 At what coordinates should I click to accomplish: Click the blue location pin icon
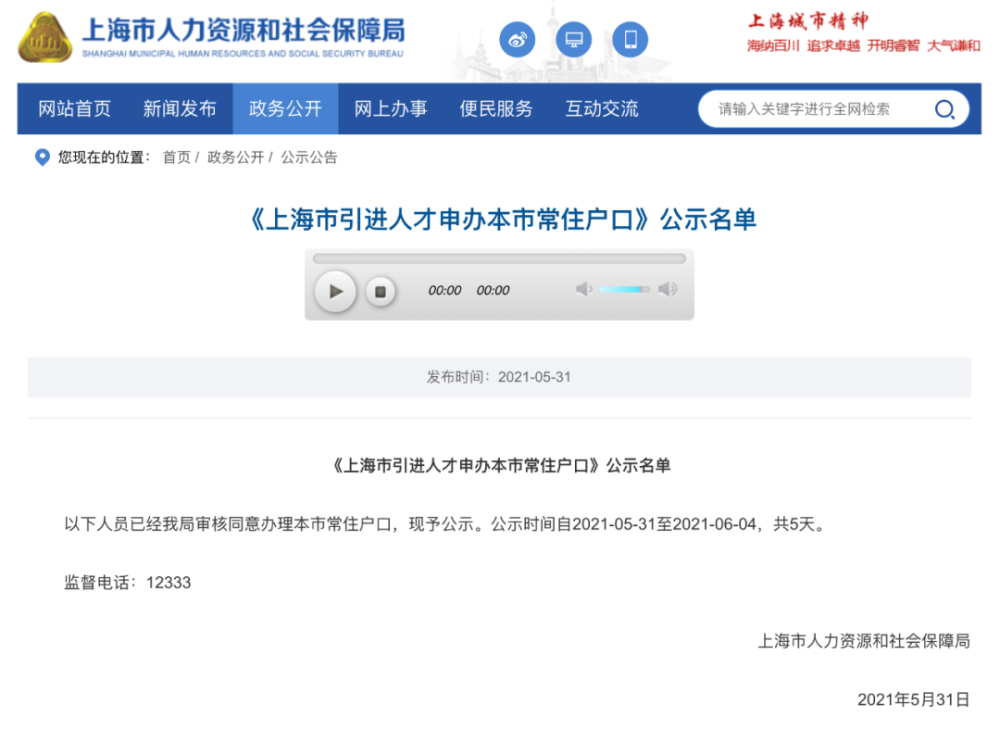click(42, 157)
